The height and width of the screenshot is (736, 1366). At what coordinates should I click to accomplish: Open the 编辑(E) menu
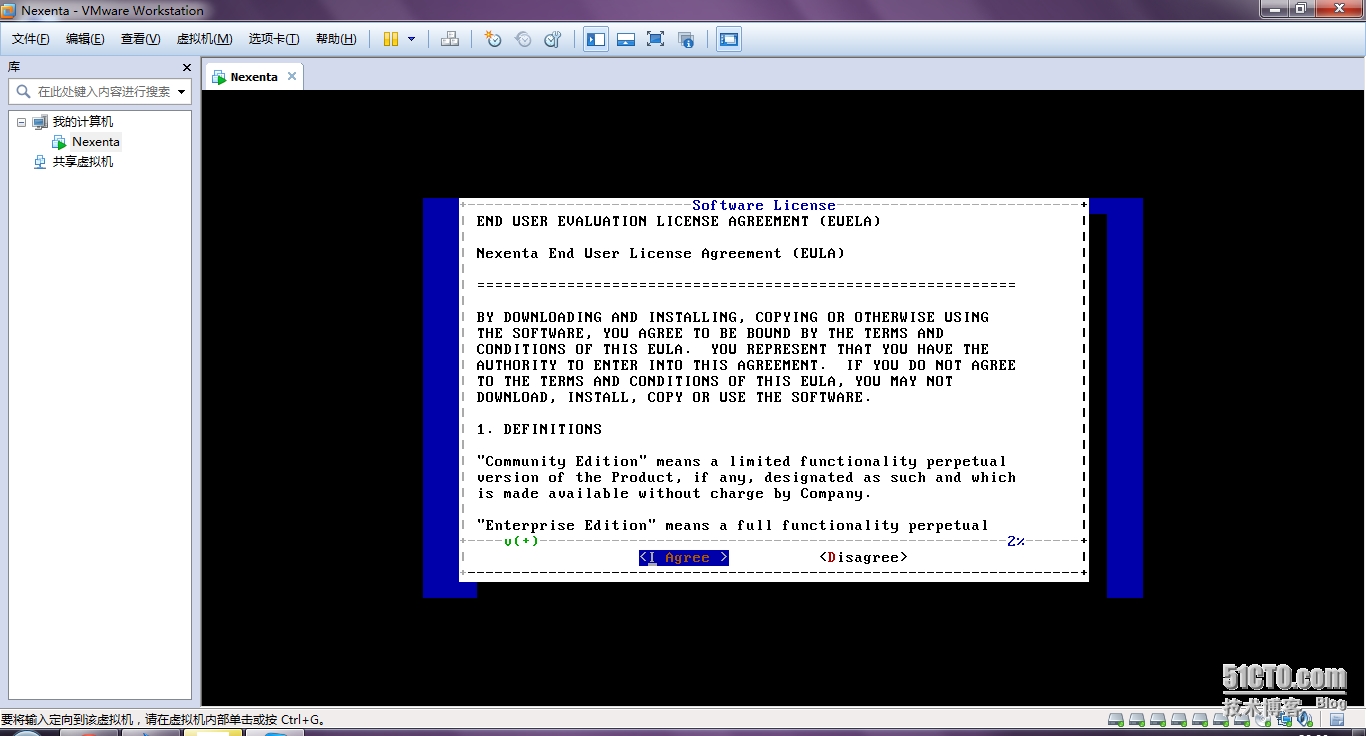click(x=85, y=39)
